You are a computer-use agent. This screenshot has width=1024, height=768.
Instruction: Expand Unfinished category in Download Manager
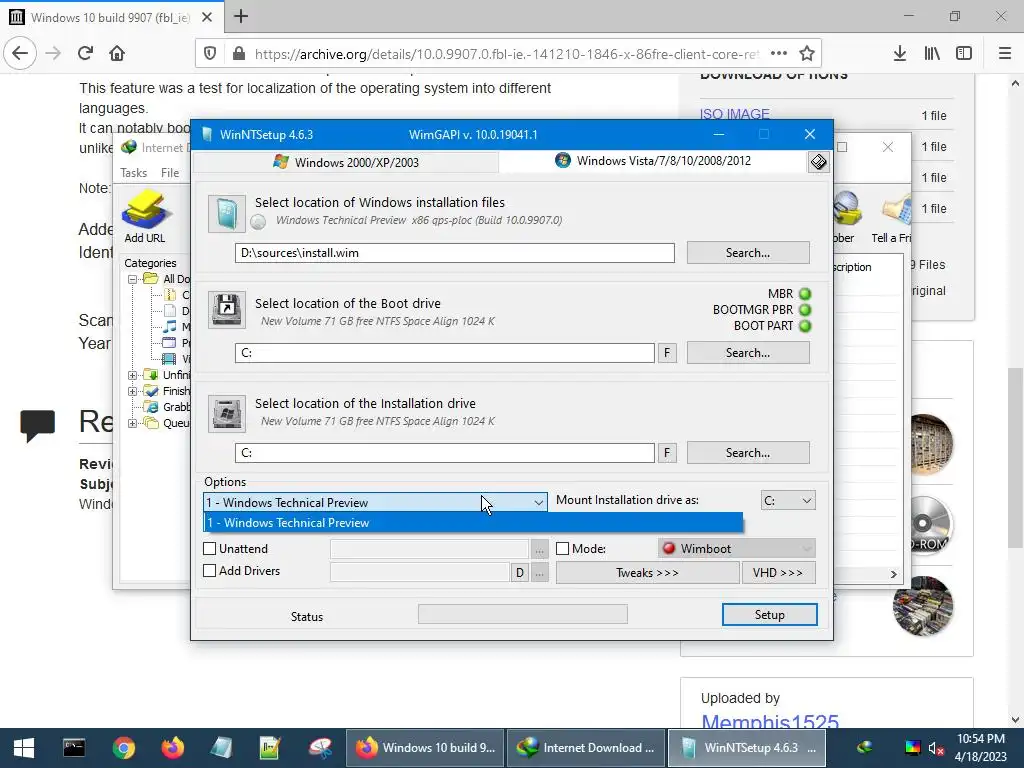(x=133, y=375)
